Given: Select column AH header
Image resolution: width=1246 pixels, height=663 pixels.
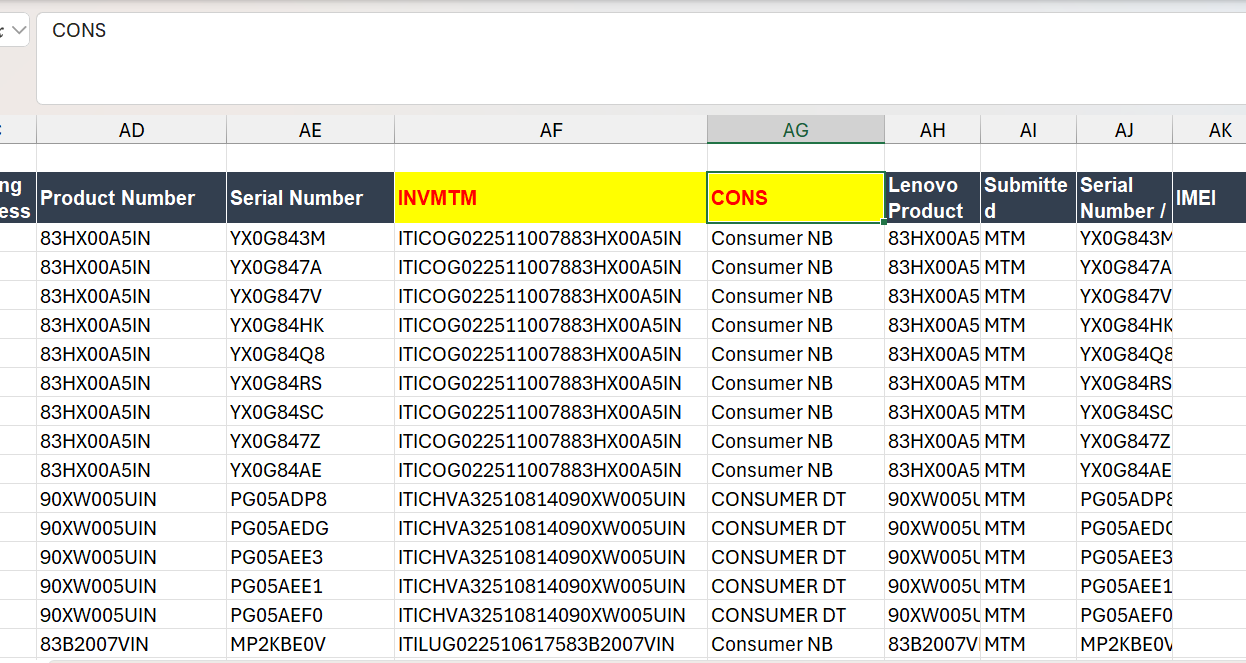Looking at the screenshot, I should 932,130.
